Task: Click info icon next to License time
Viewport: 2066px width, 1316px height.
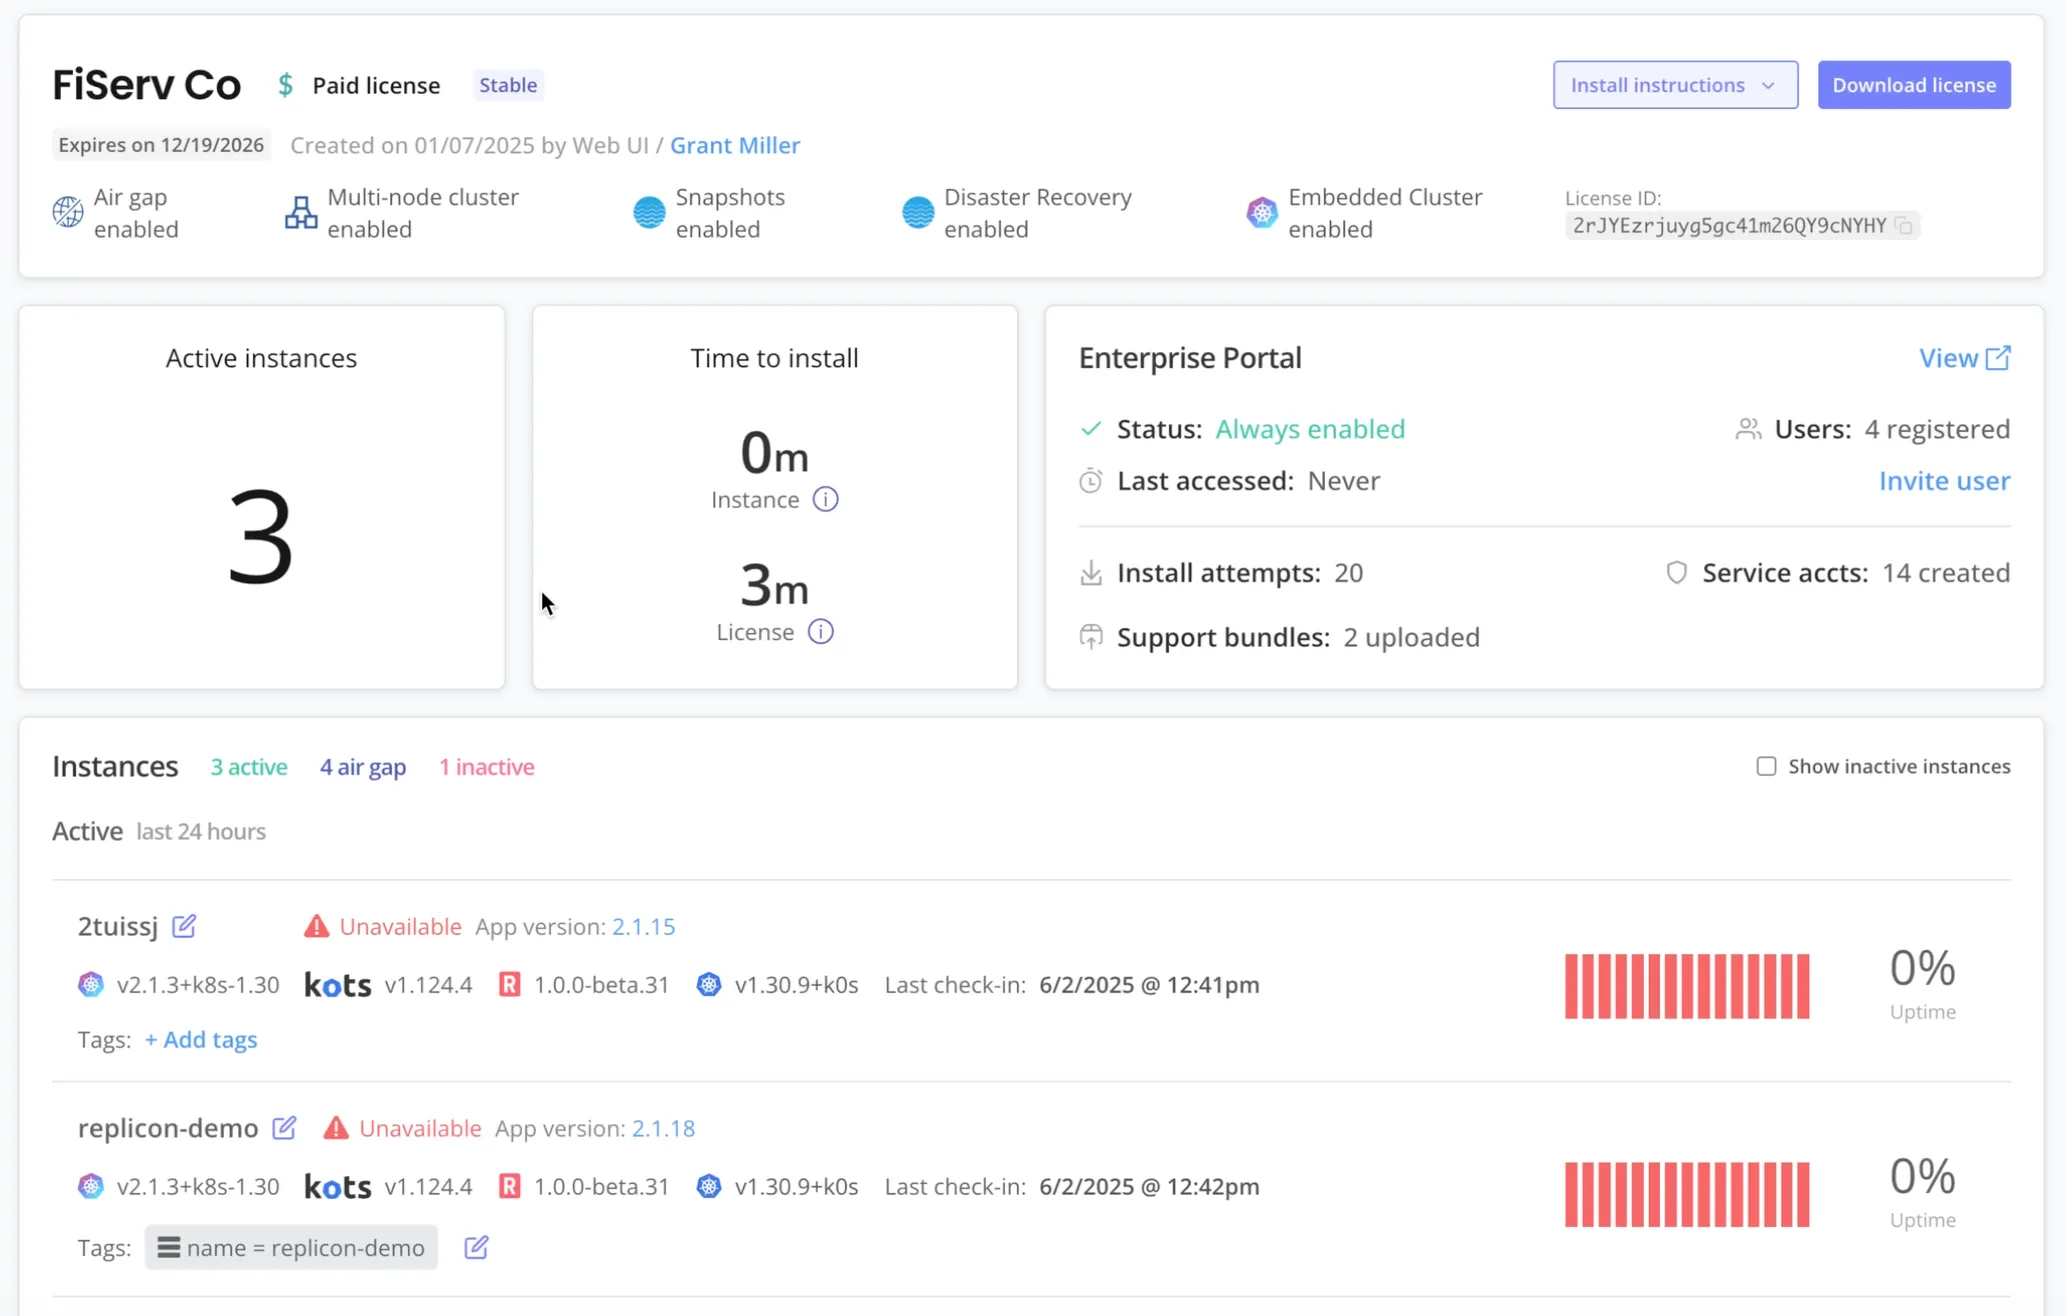Action: tap(821, 632)
